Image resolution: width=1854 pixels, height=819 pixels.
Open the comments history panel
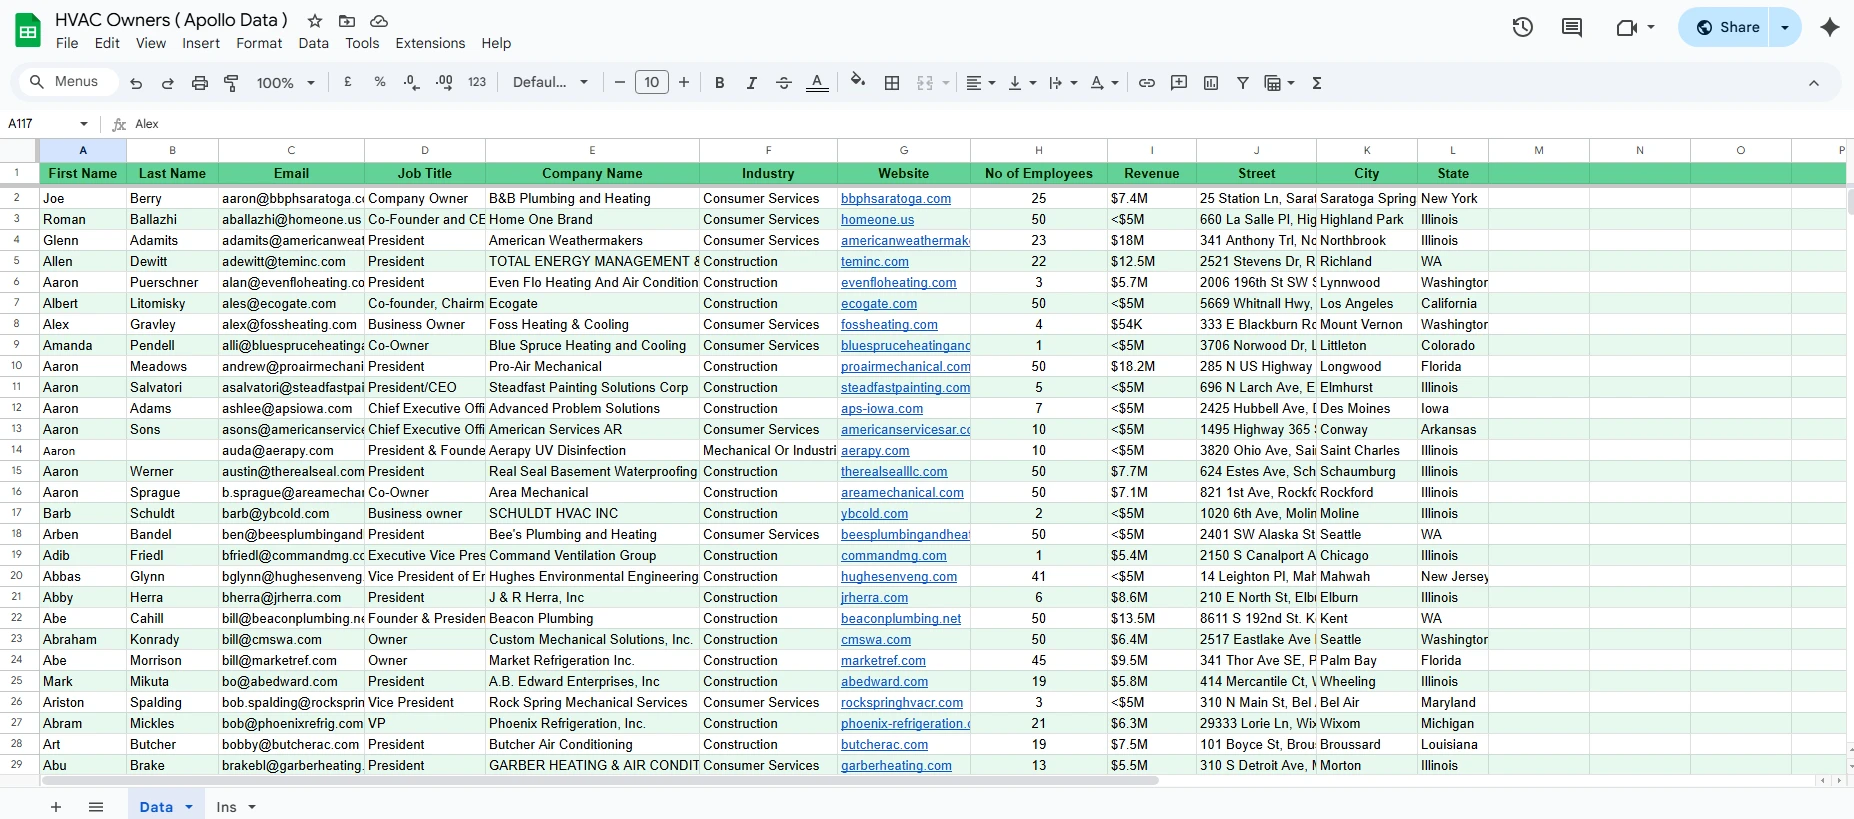(x=1572, y=27)
